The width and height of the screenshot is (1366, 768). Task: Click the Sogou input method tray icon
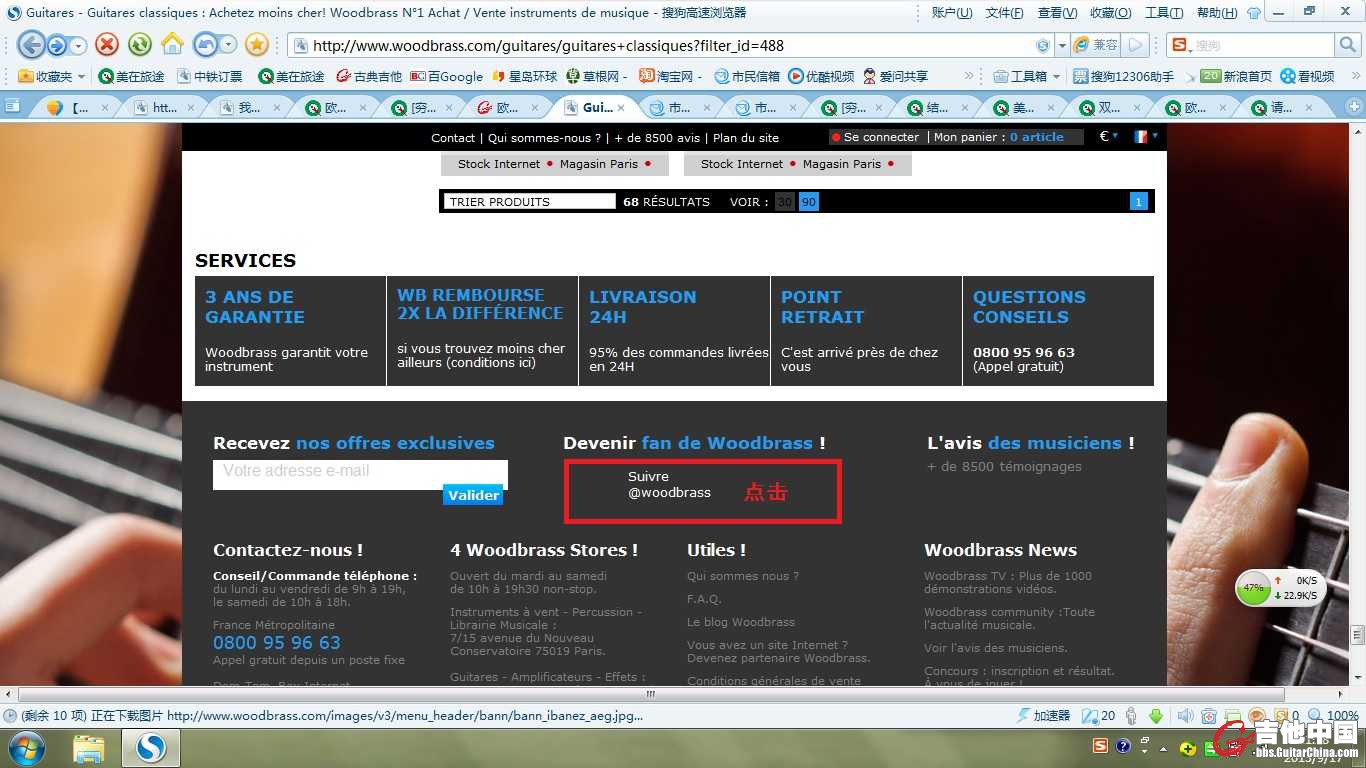coord(1100,746)
